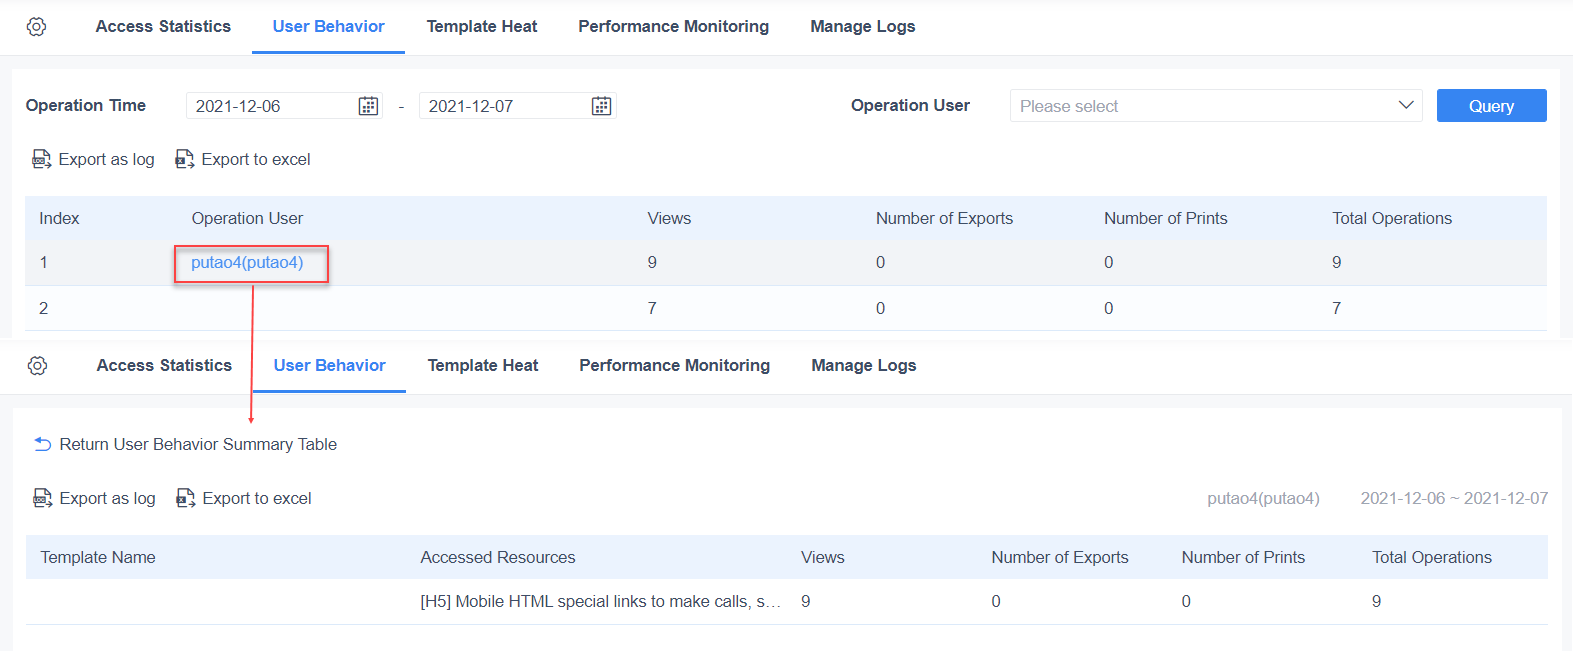Screen dimensions: 1573x651
Task: Click the blue Query button
Action: [1491, 106]
